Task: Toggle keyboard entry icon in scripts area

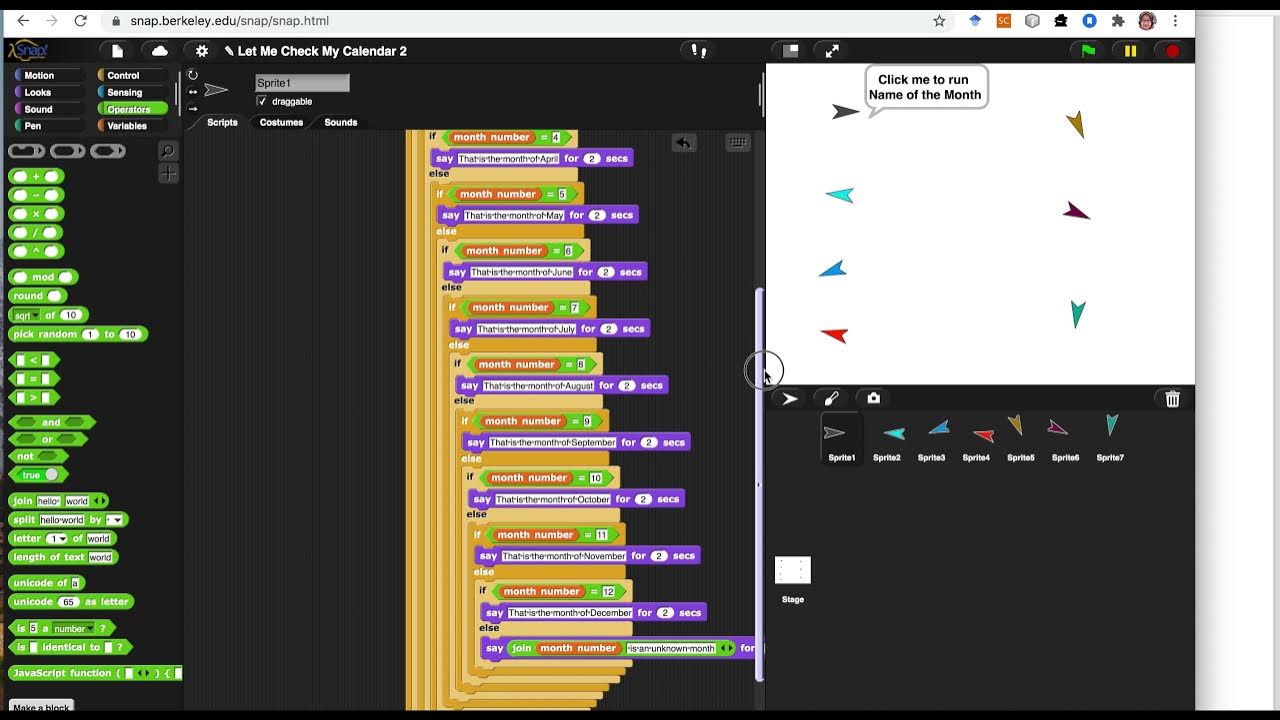Action: click(x=737, y=143)
